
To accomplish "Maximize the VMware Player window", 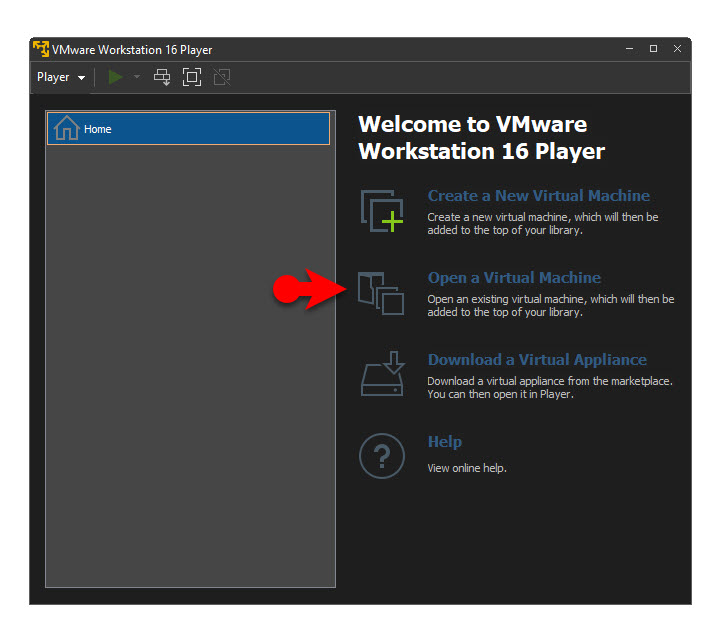I will point(653,48).
